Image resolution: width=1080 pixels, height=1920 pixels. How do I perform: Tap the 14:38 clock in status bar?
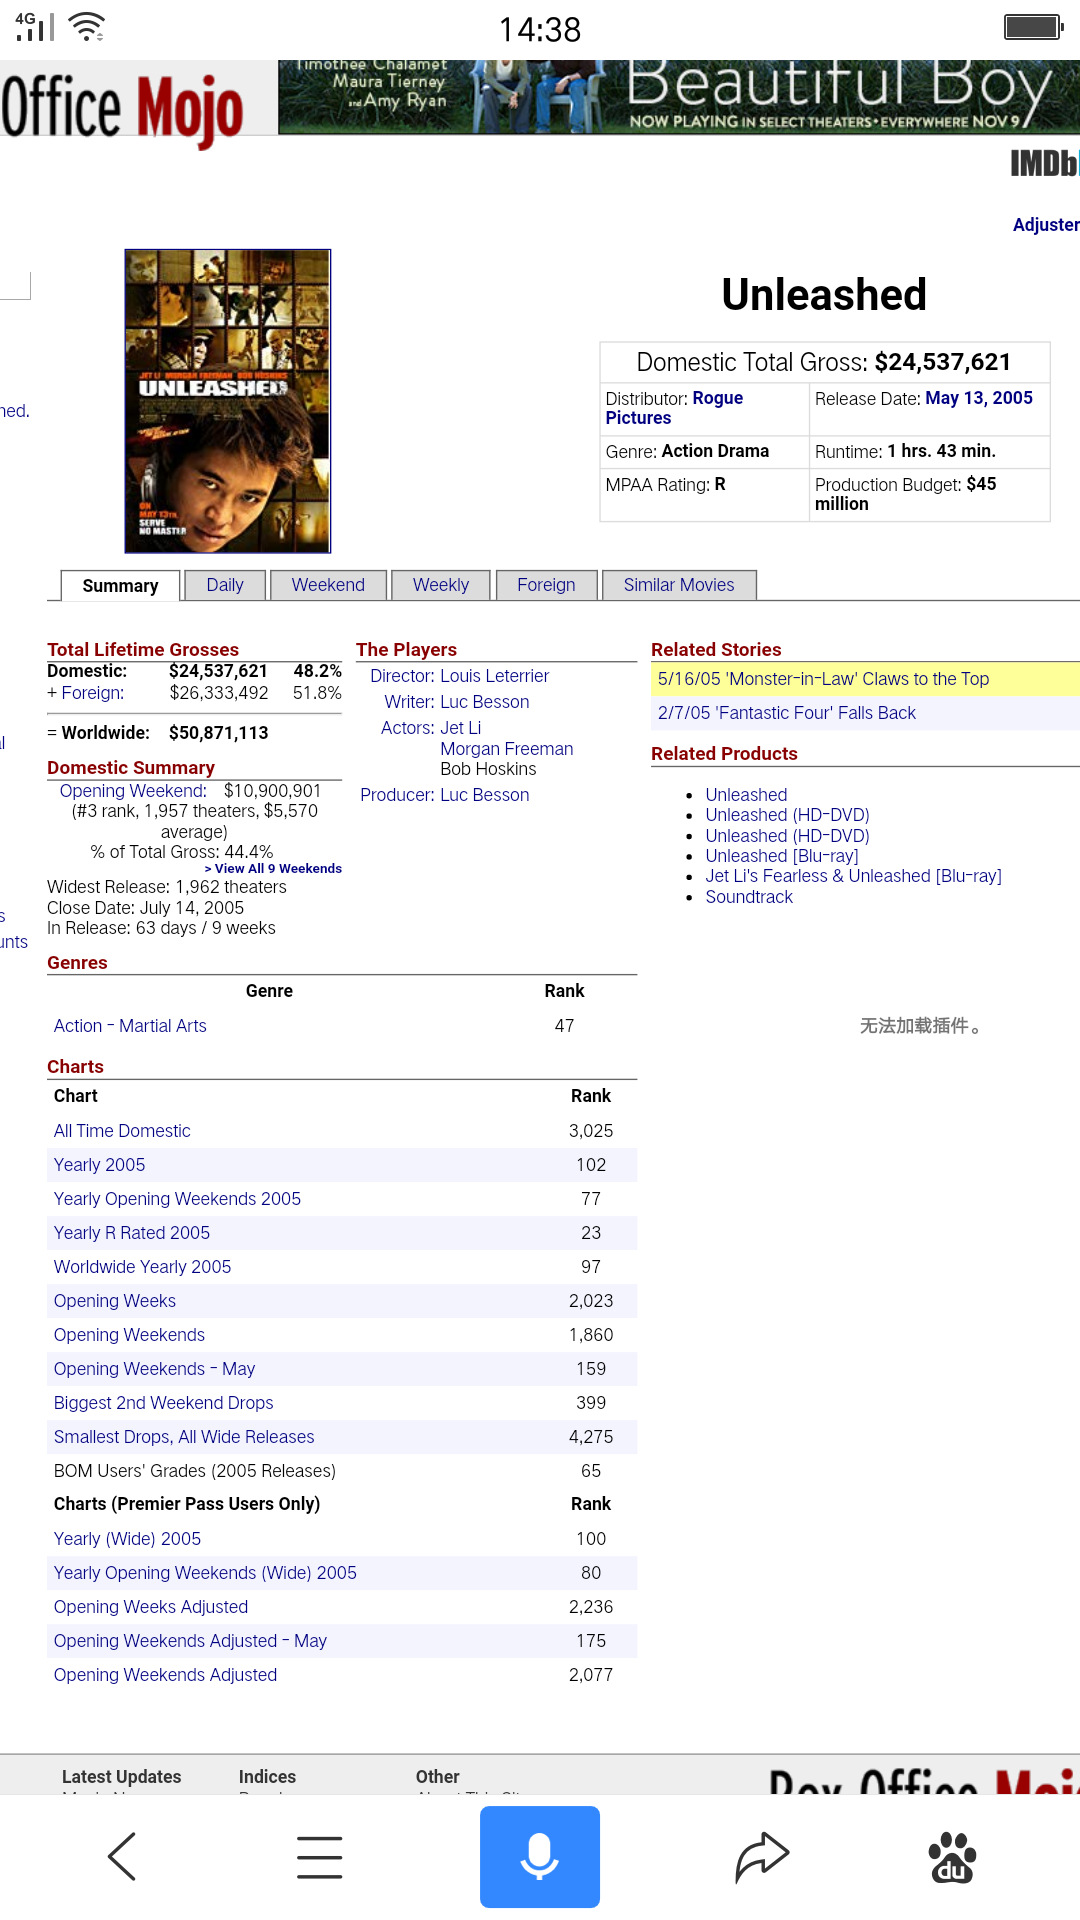pyautogui.click(x=540, y=30)
